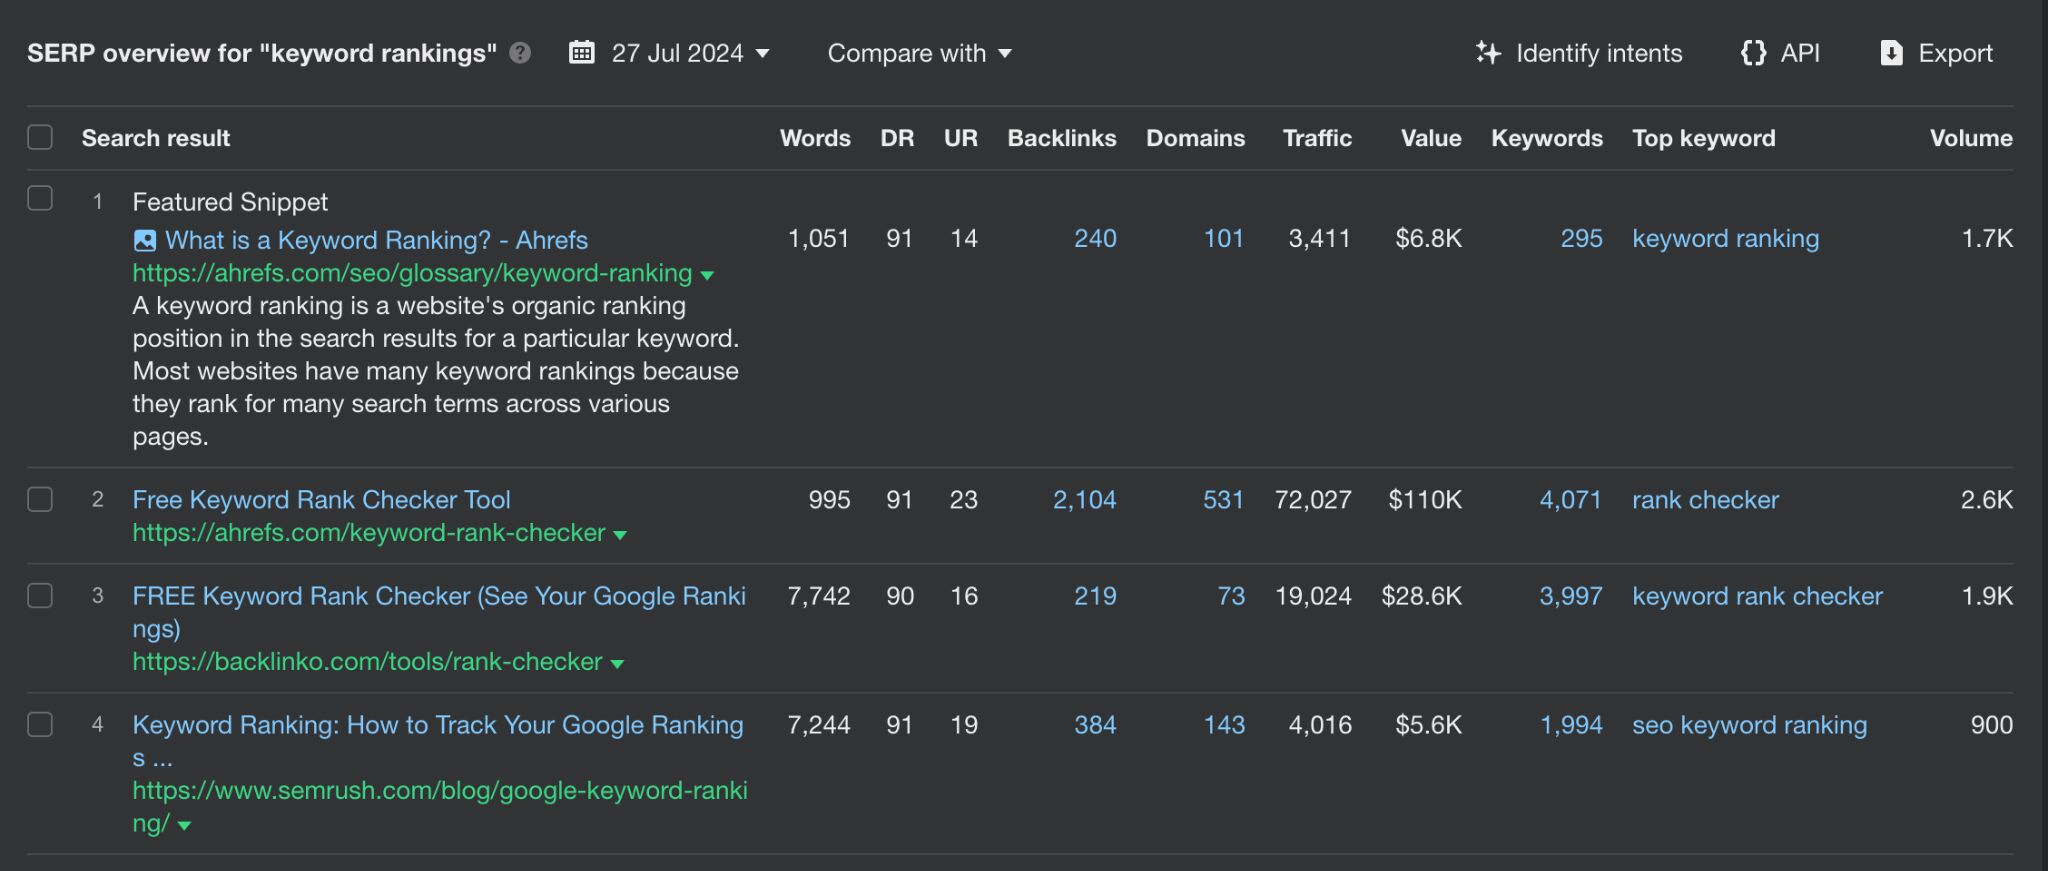Click the Domains column header
2048x871 pixels.
[1195, 138]
